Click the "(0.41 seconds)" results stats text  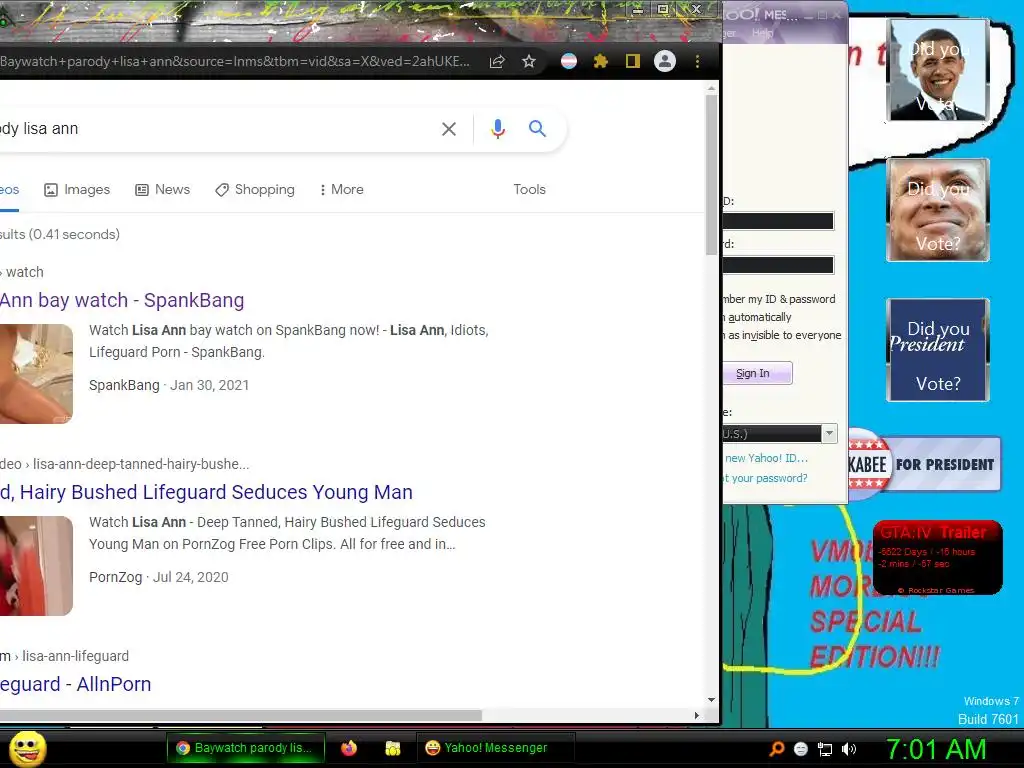[x=74, y=234]
